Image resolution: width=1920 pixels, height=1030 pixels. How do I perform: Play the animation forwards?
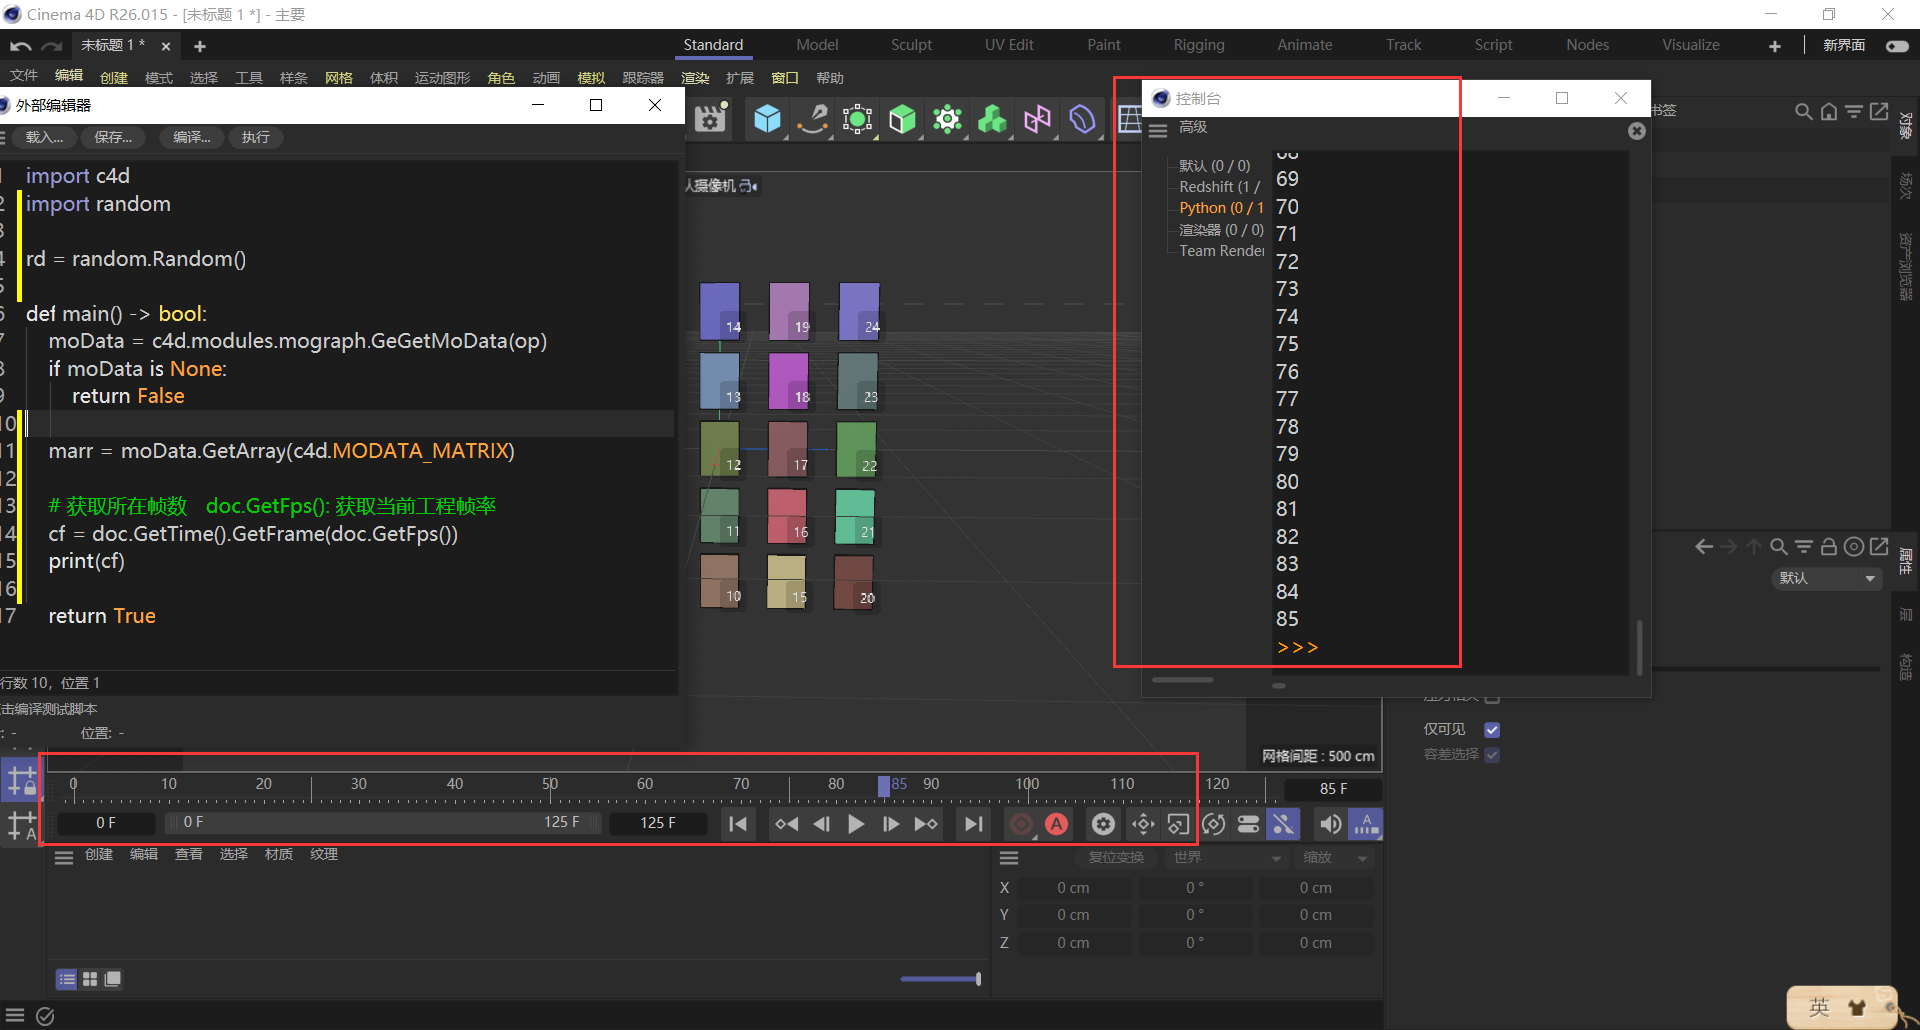click(856, 824)
